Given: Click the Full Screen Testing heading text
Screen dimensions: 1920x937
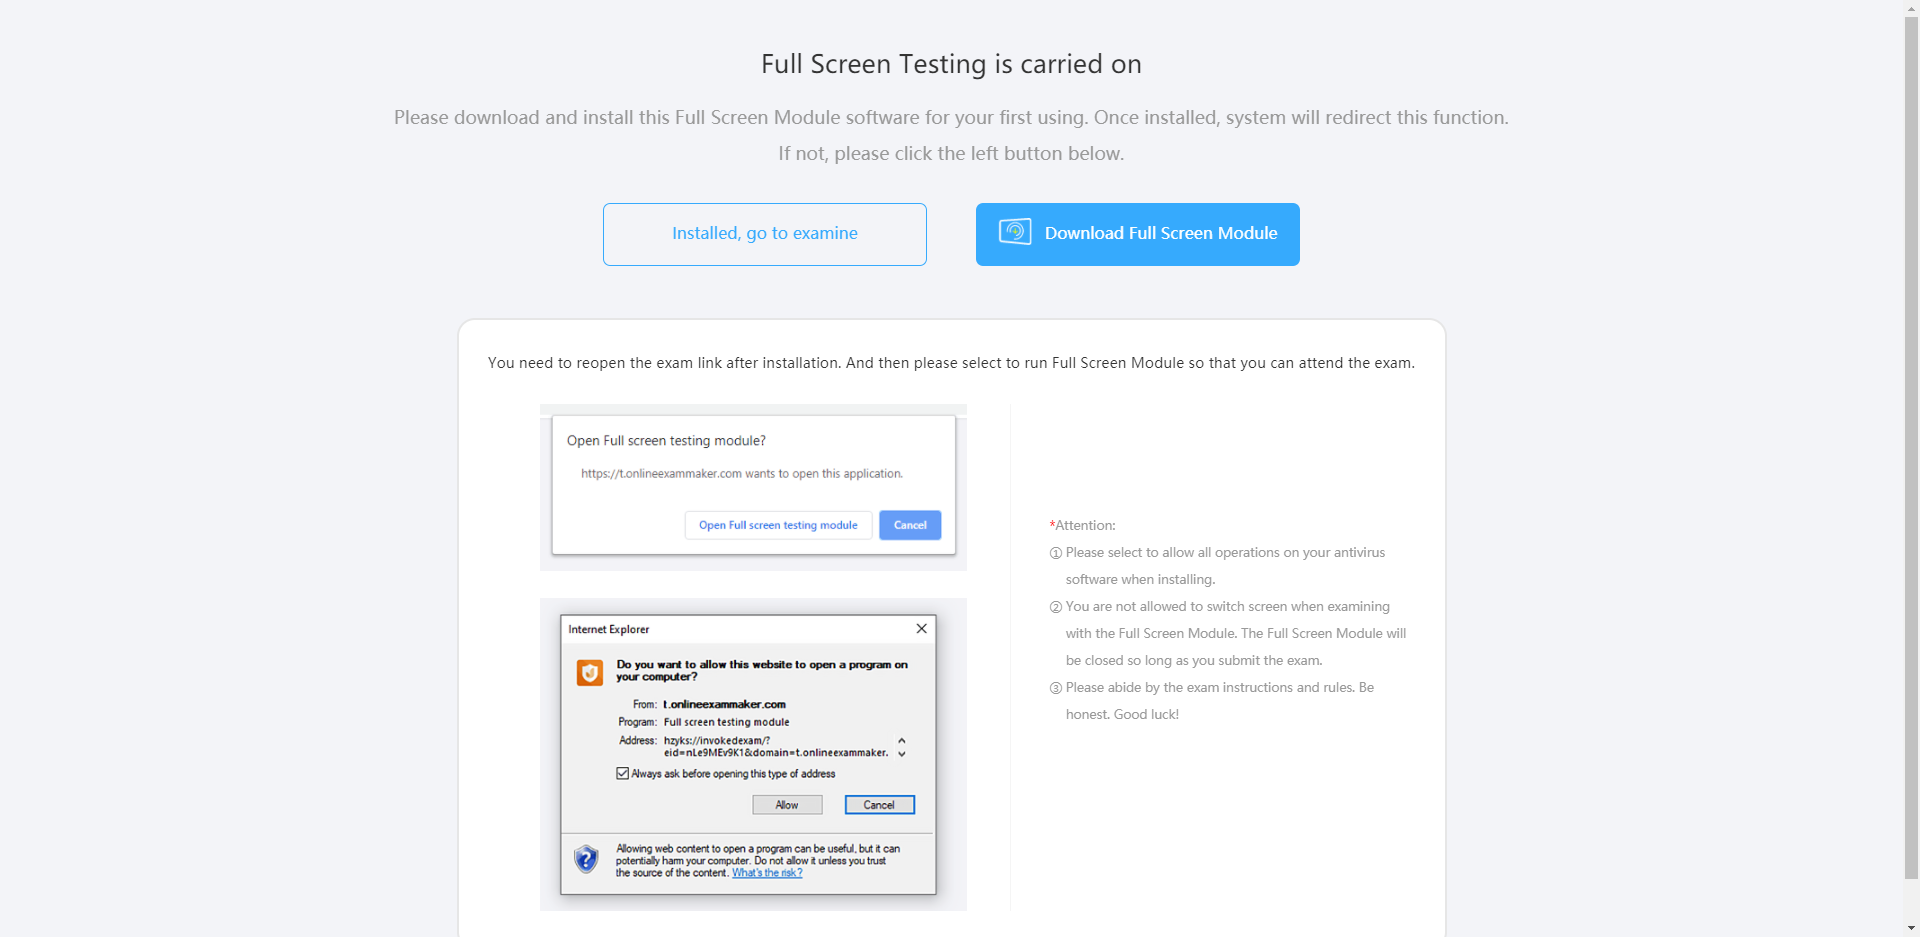Looking at the screenshot, I should (x=951, y=64).
